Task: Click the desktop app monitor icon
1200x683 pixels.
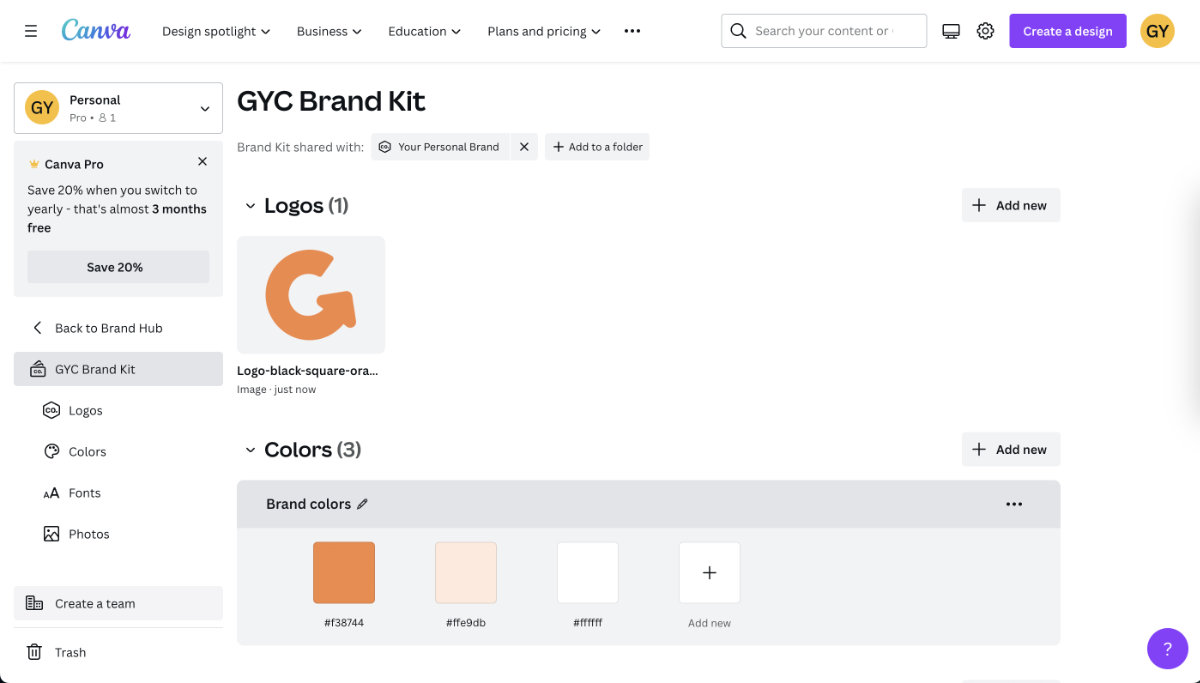Action: [951, 31]
